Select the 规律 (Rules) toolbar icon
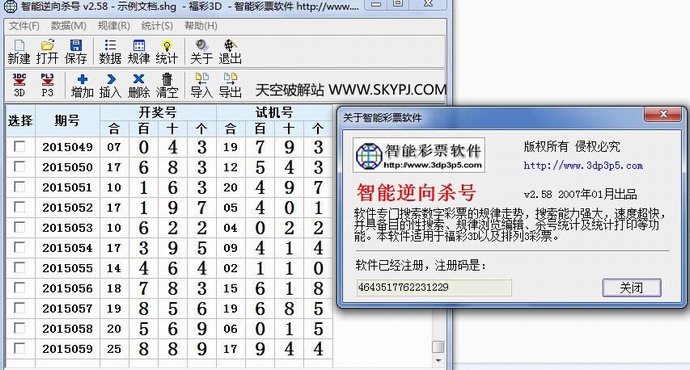This screenshot has width=690, height=370. click(139, 51)
